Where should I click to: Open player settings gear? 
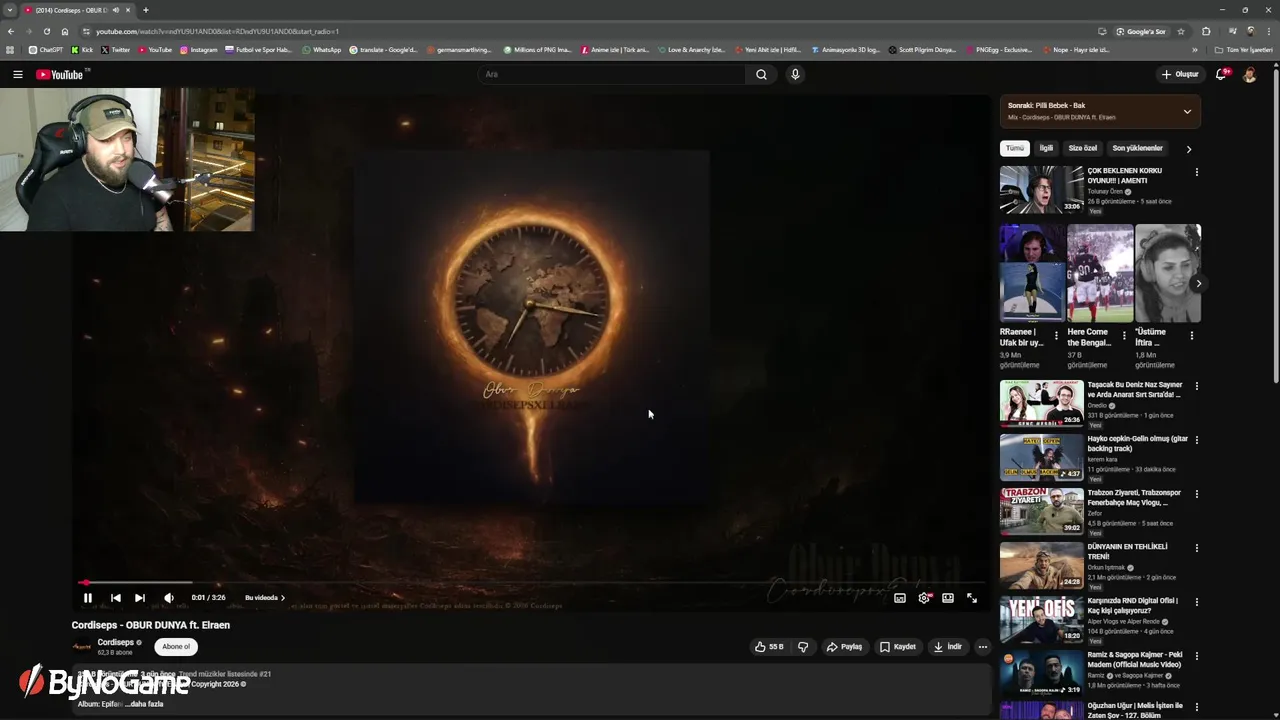pyautogui.click(x=924, y=598)
